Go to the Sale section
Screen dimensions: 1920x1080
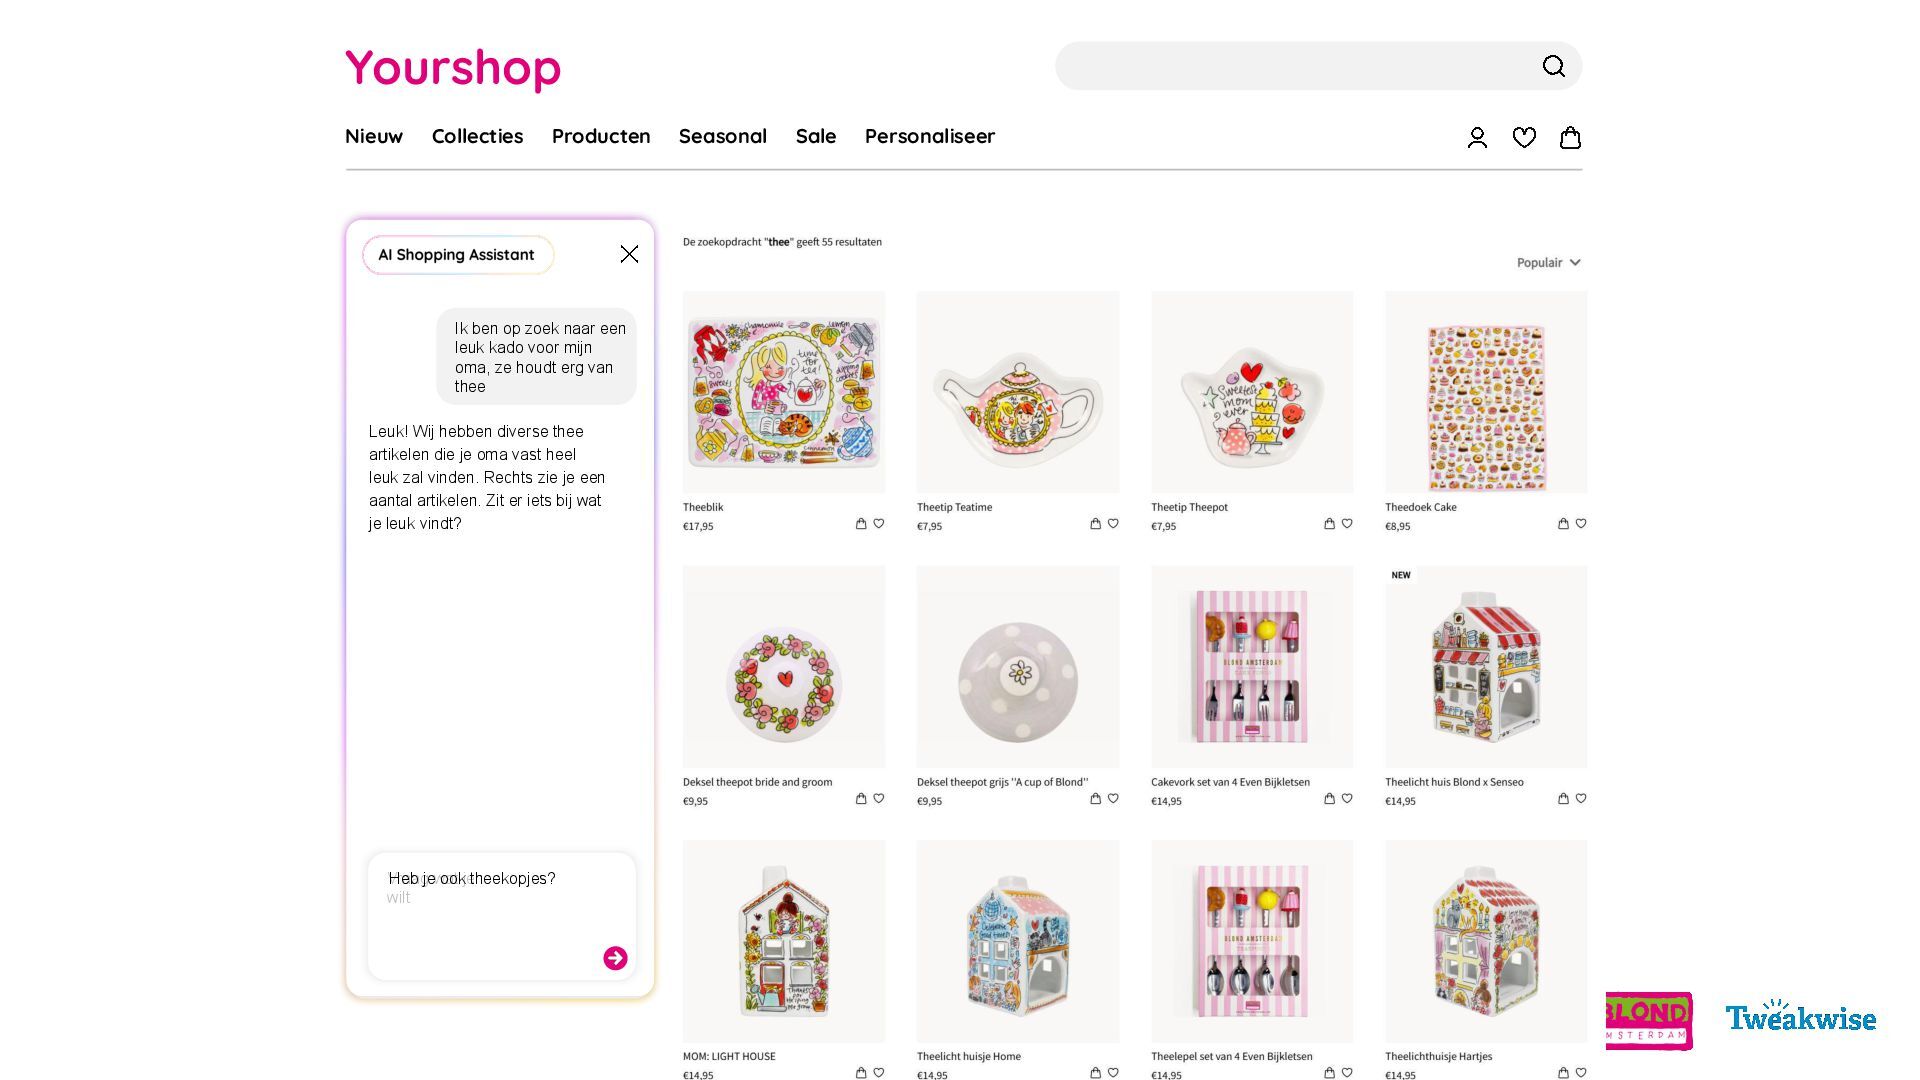[816, 136]
